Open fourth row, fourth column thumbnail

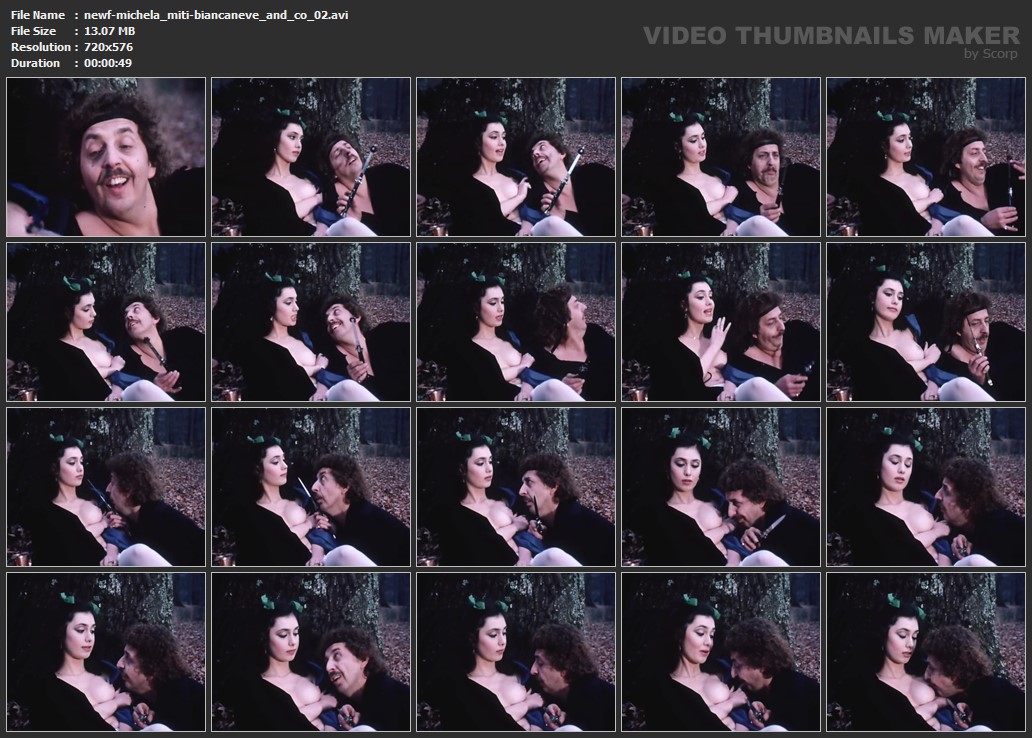click(x=721, y=652)
